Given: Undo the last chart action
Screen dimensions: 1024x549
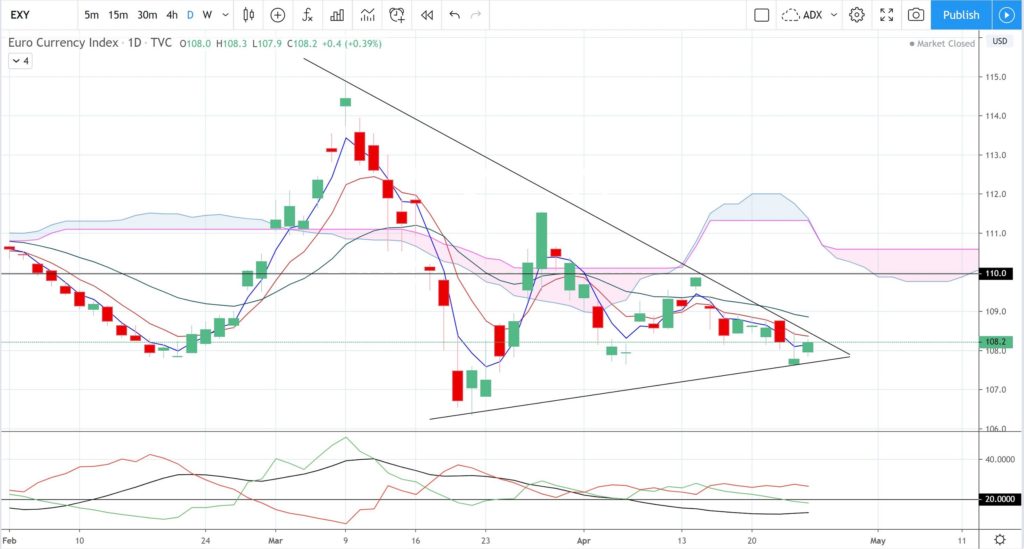Looking at the screenshot, I should pyautogui.click(x=455, y=14).
